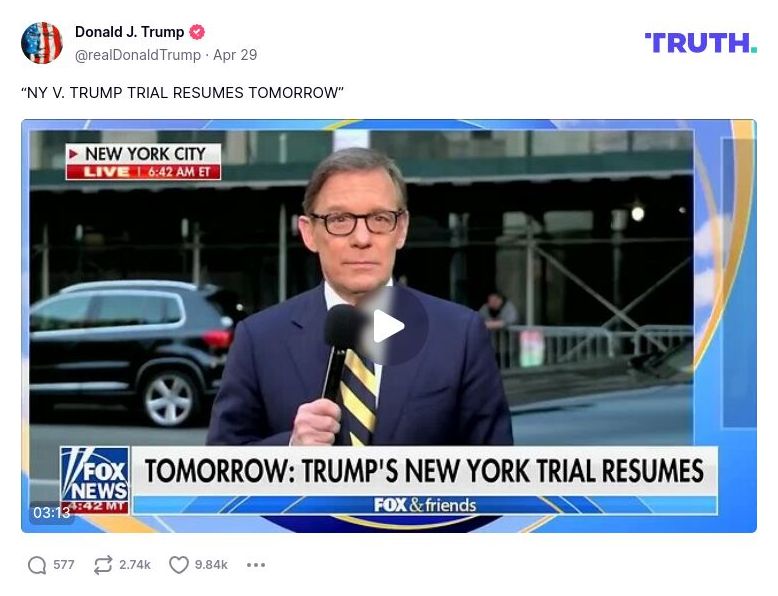This screenshot has width=778, height=596.
Task: Click the FOX & friends banner strip
Action: tap(425, 505)
